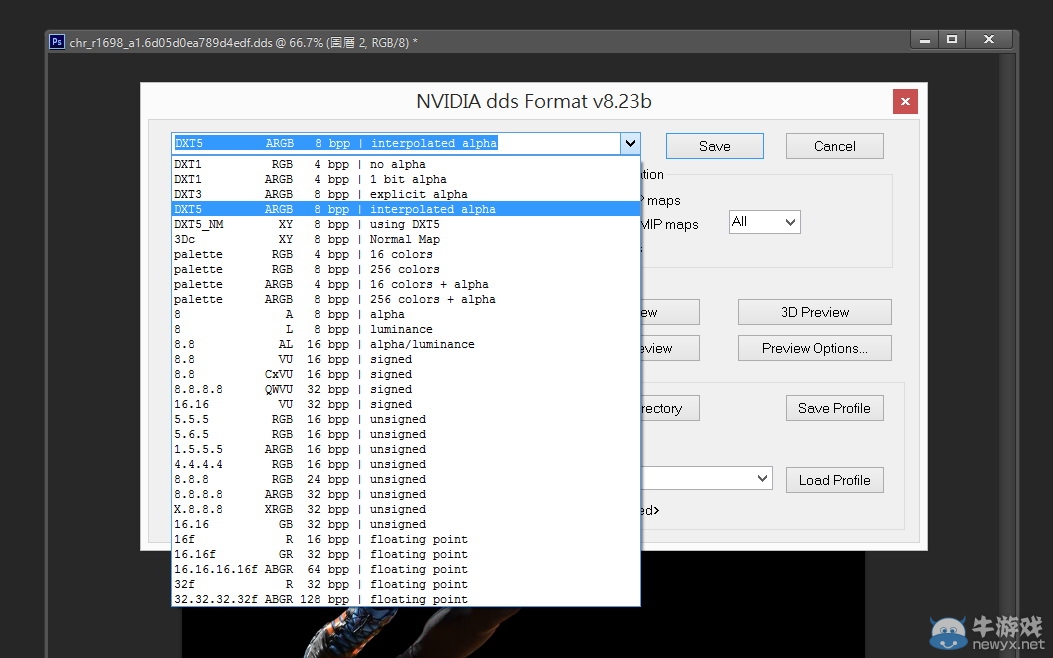Select 8.8 CxVU signed format
1053x658 pixels.
(x=406, y=374)
